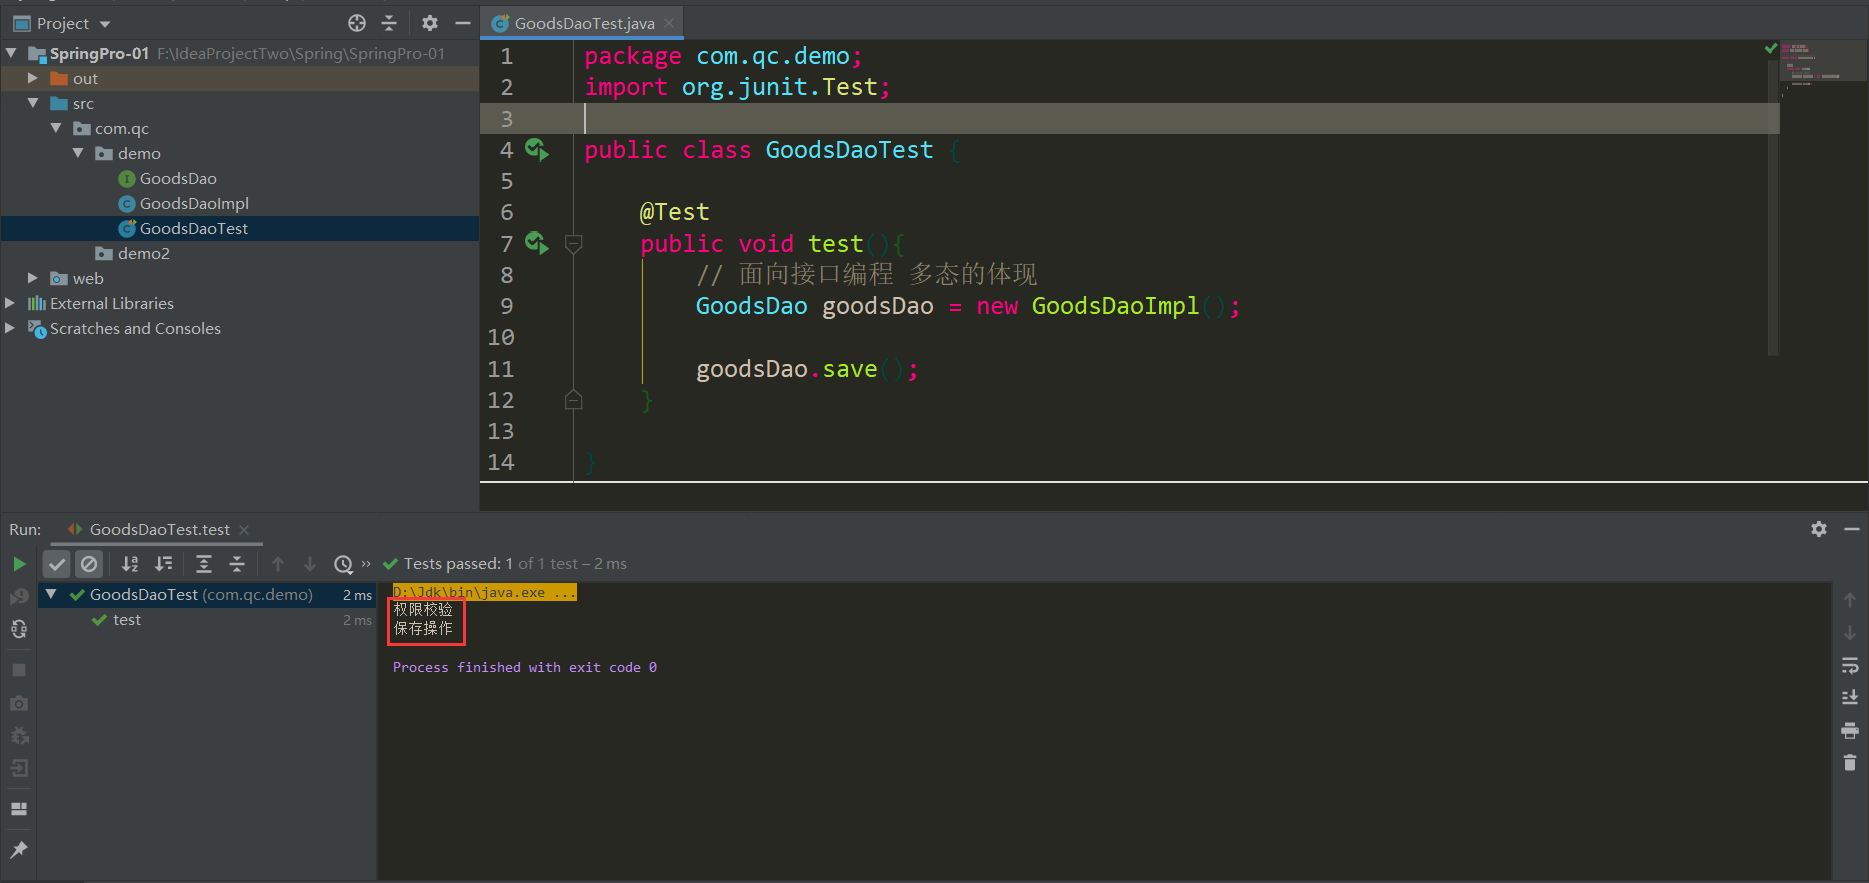
Task: Toggle auto-test rerun icon in left strip
Action: tap(19, 629)
